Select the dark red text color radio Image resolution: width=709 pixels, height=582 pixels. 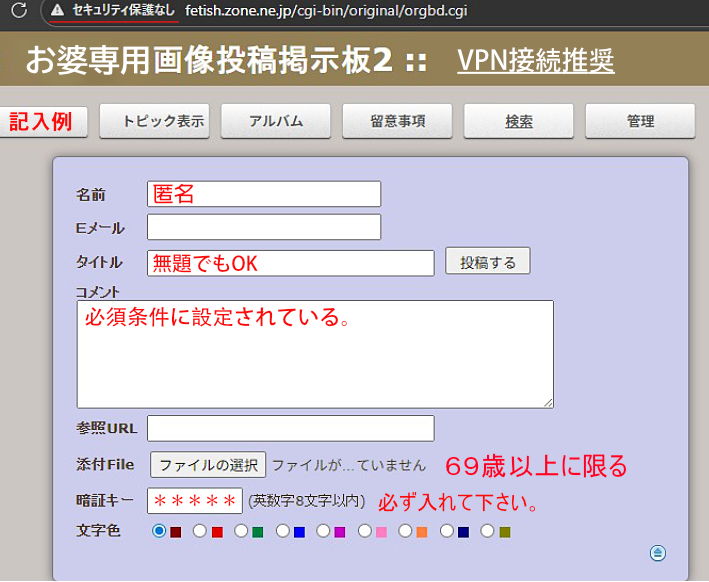[159, 531]
